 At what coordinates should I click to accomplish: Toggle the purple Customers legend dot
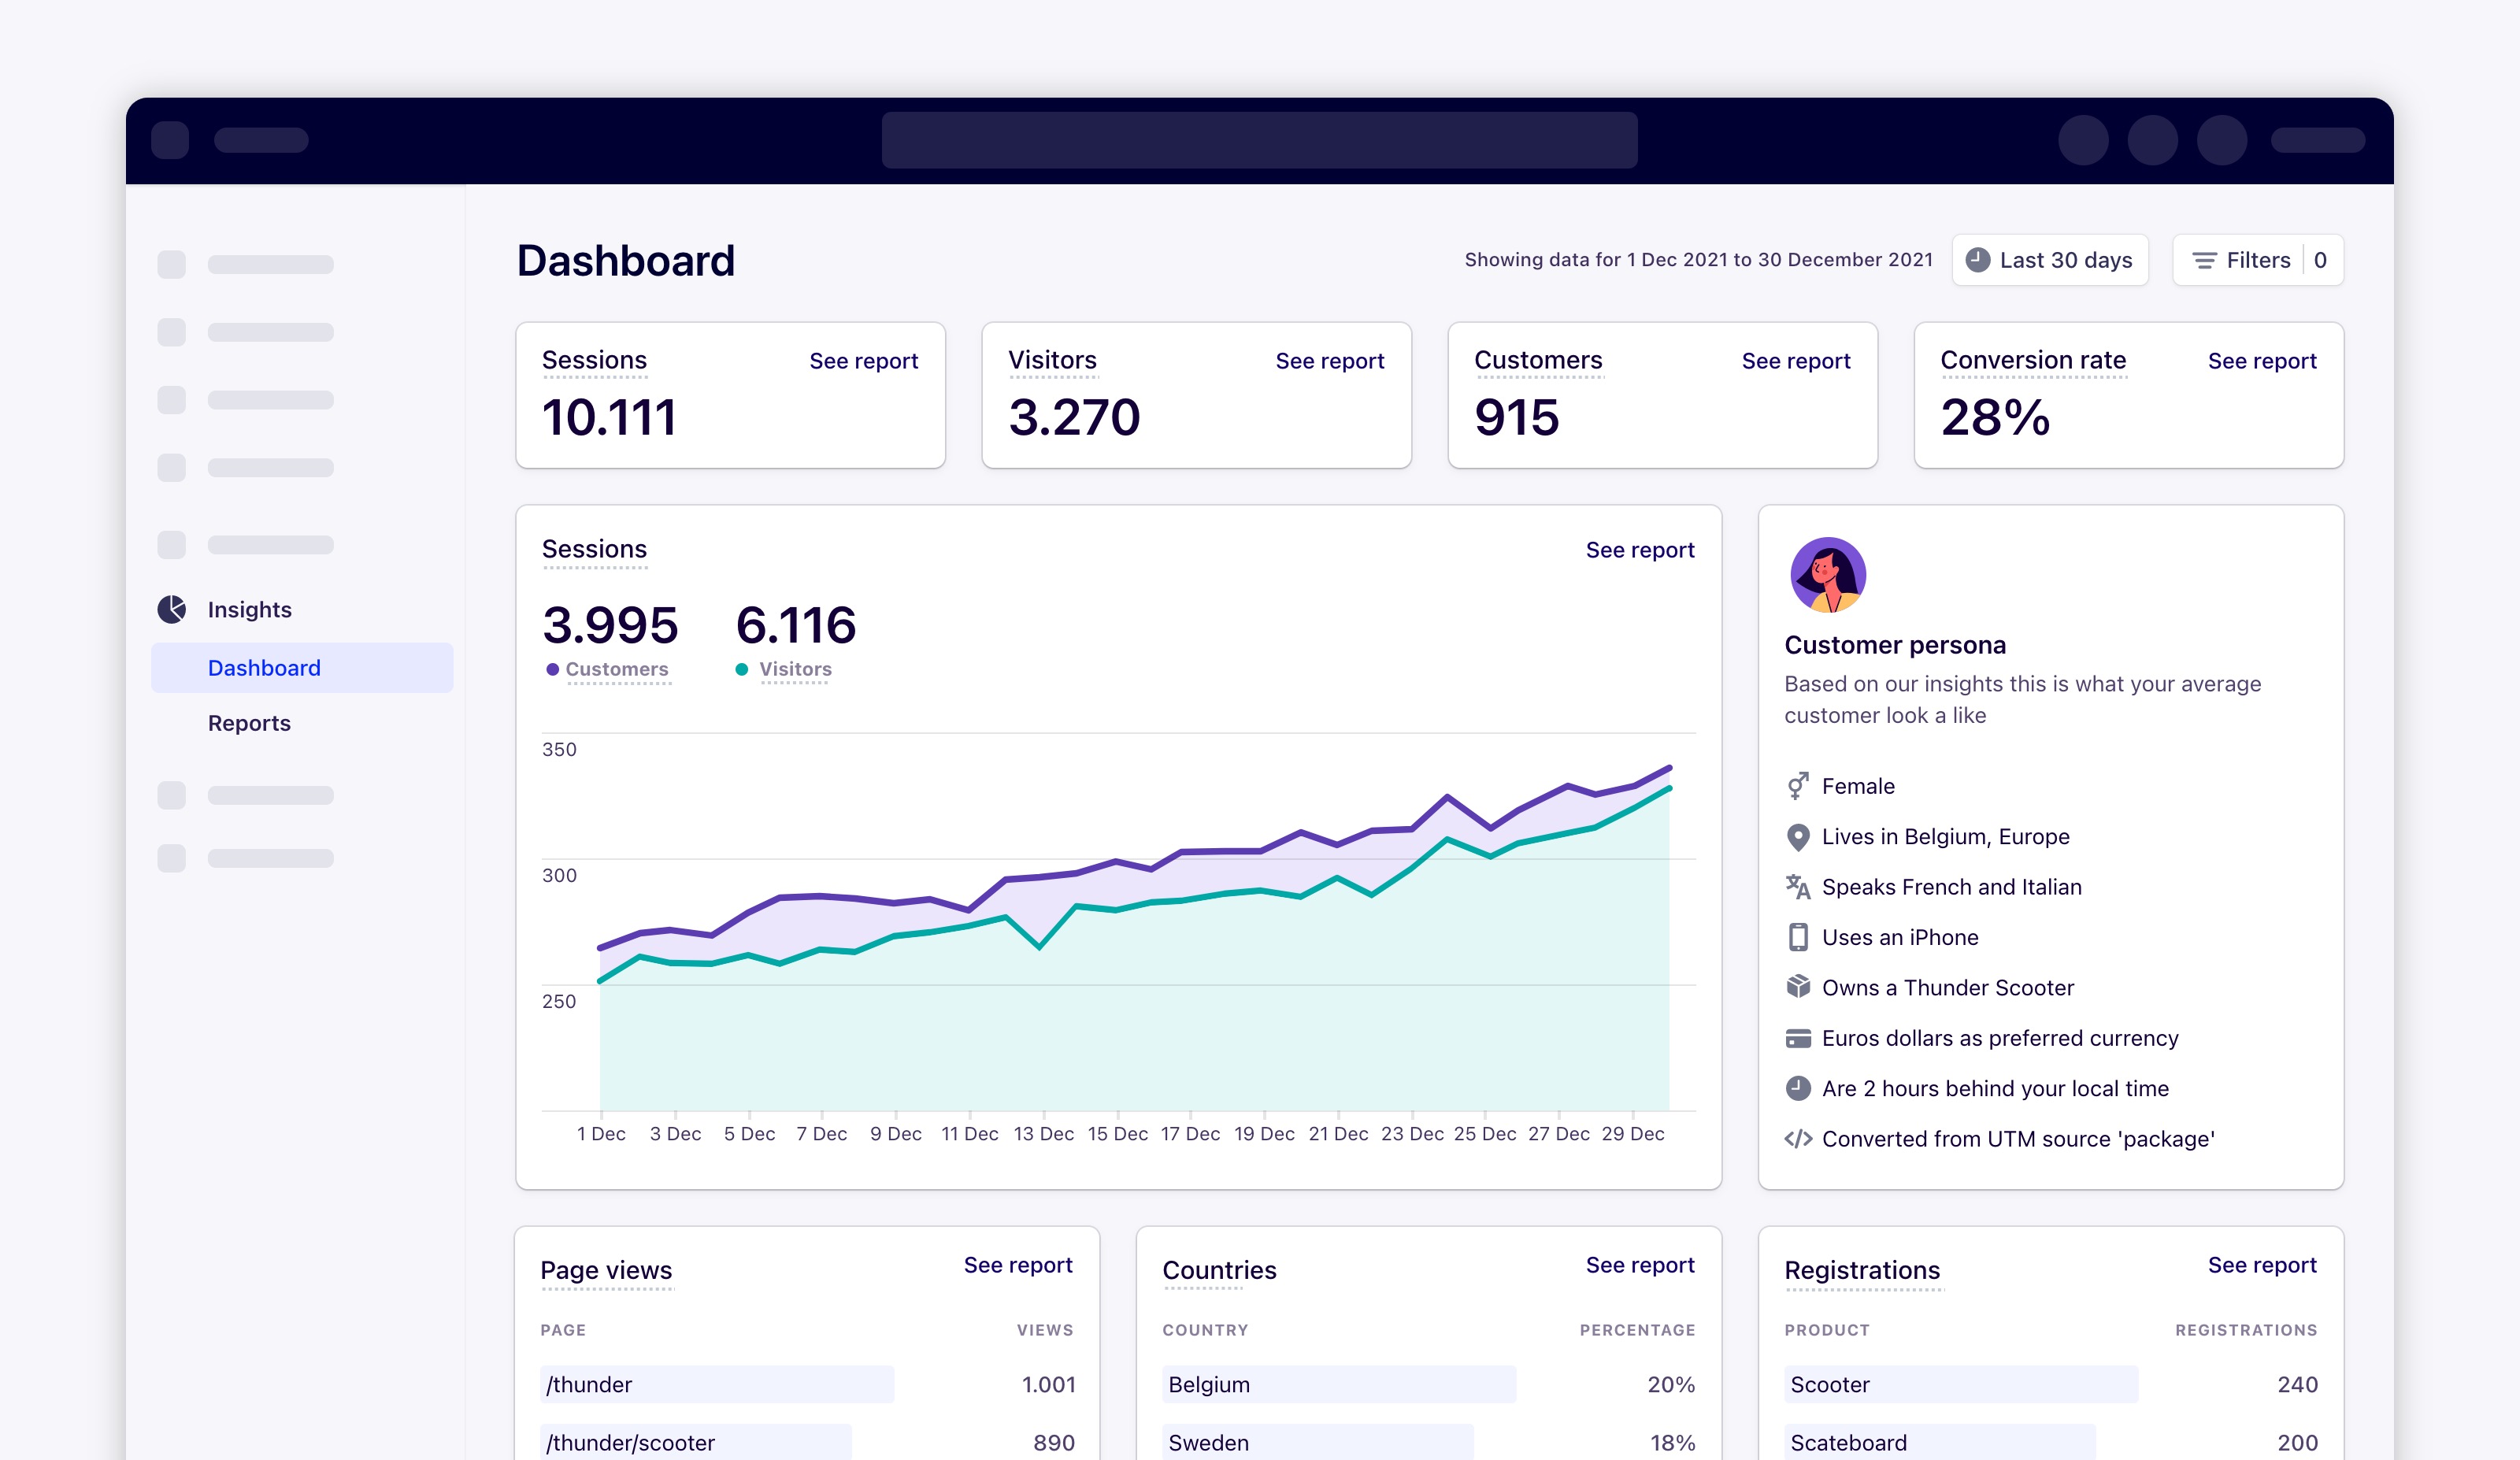coord(552,669)
